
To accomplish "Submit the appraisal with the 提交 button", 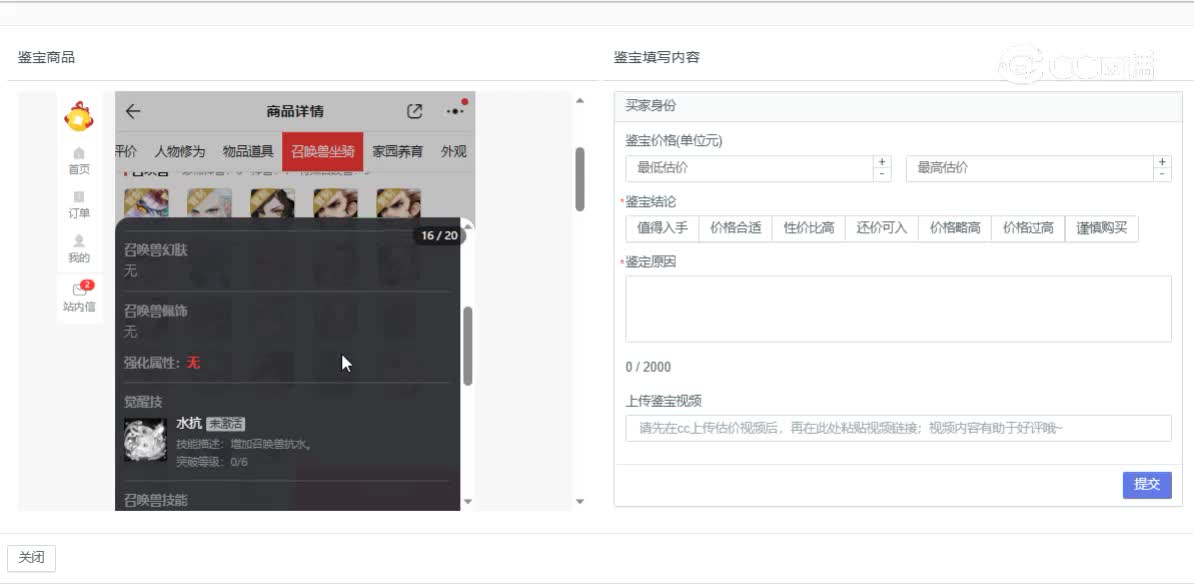I will (x=1146, y=485).
